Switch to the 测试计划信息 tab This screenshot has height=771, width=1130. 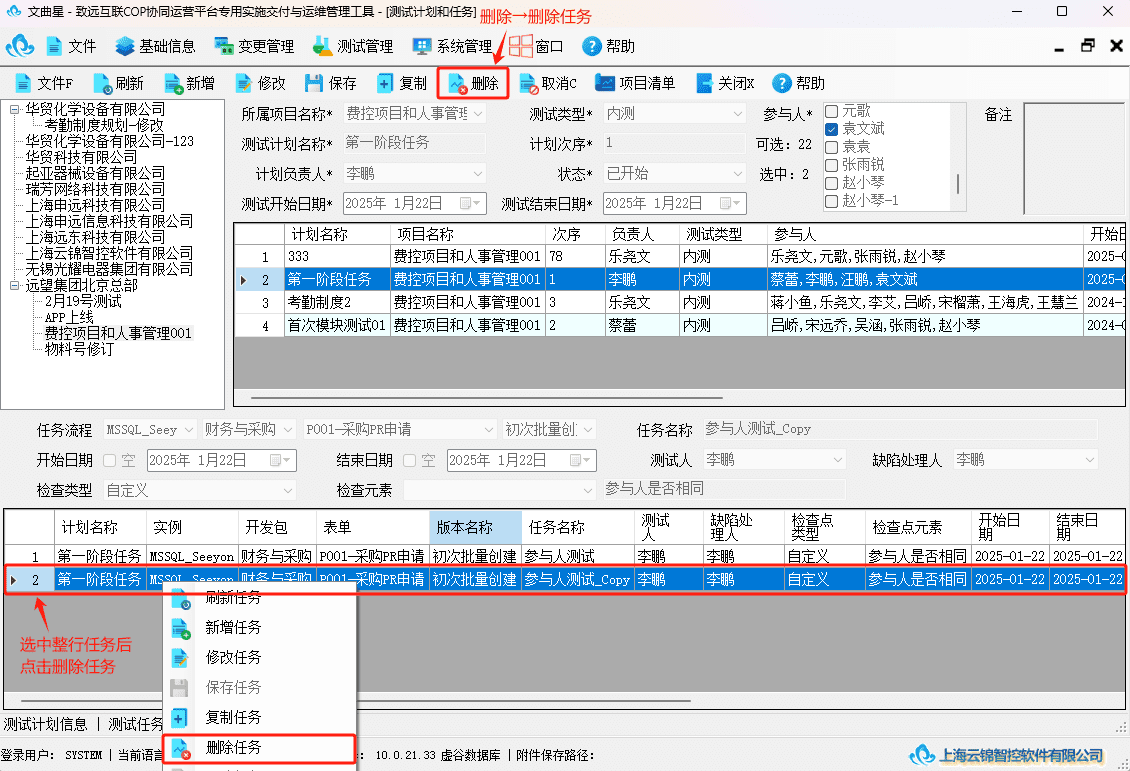coord(45,724)
